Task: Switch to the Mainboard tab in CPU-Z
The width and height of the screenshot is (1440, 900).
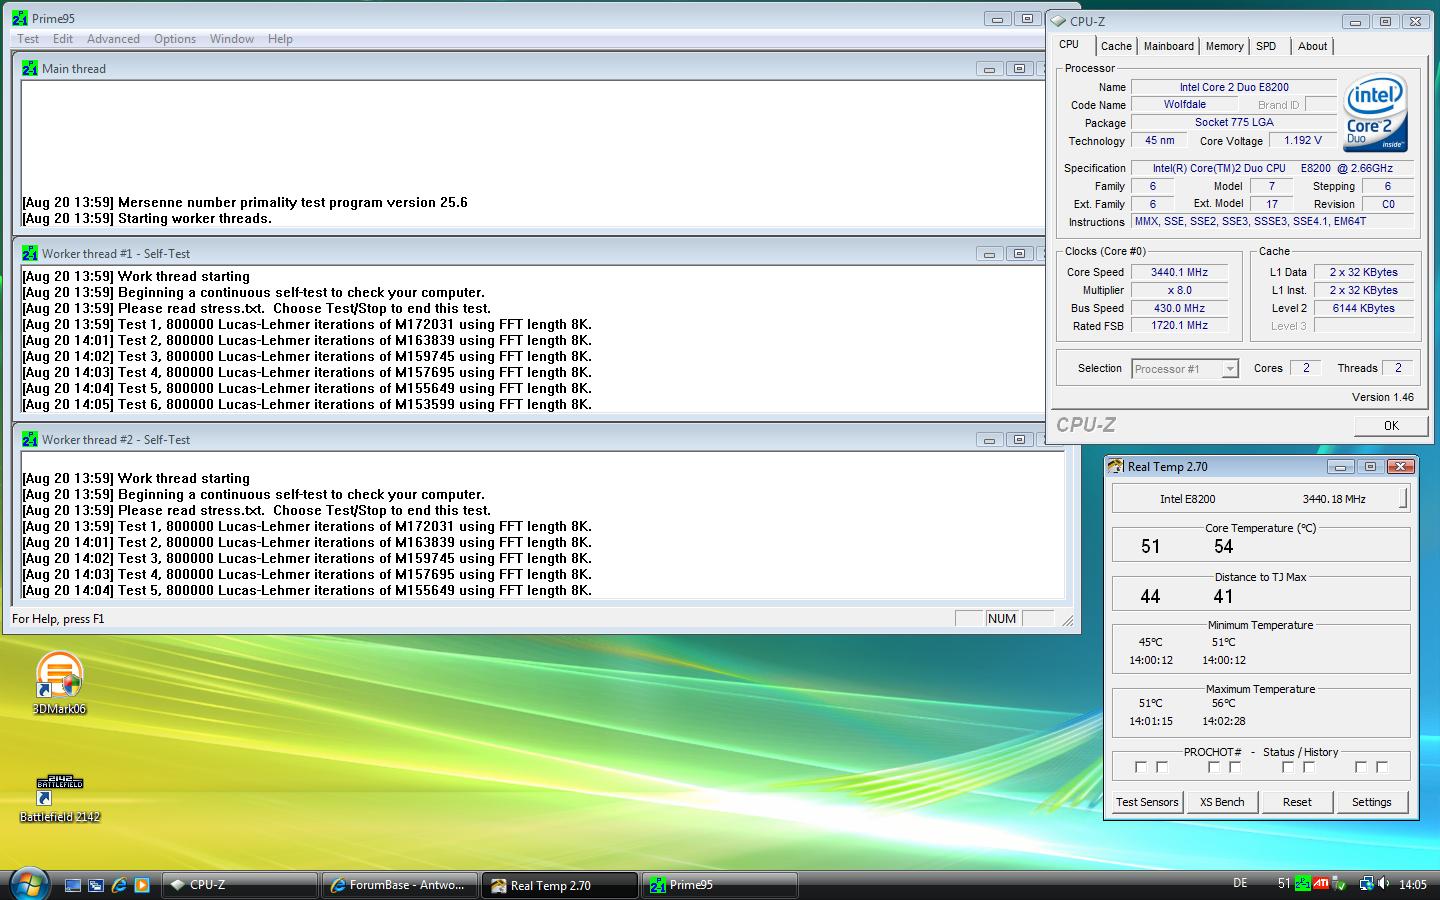Action: point(1169,46)
